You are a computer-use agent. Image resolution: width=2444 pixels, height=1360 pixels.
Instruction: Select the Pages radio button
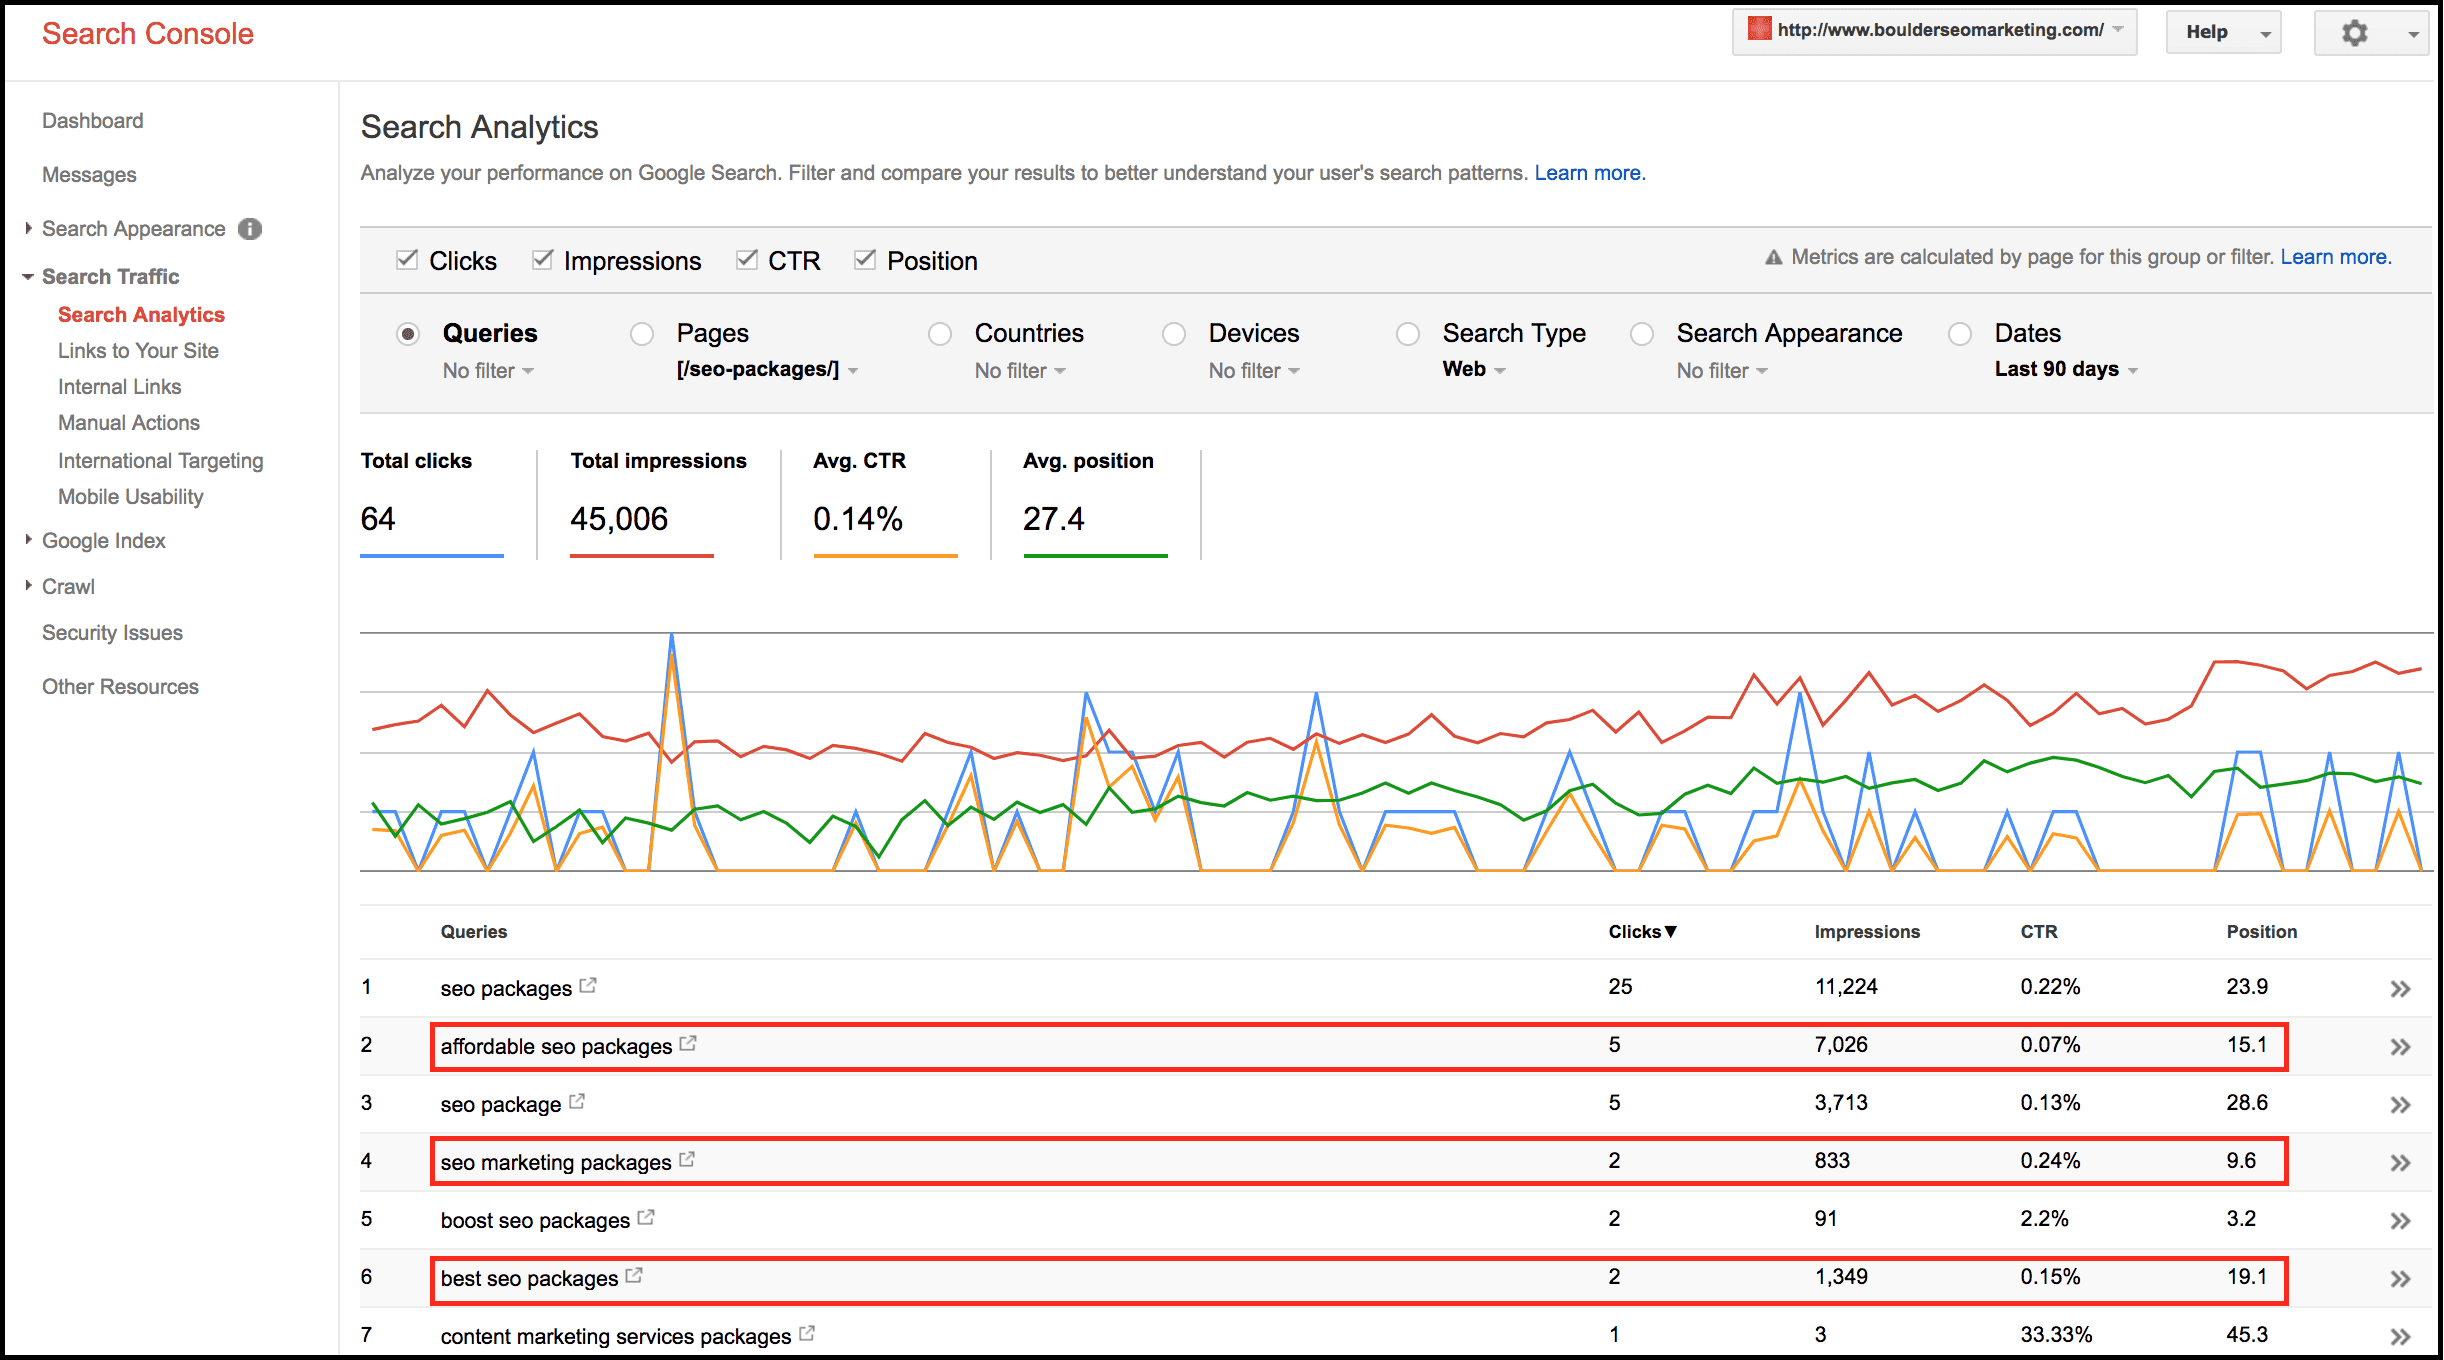(642, 334)
